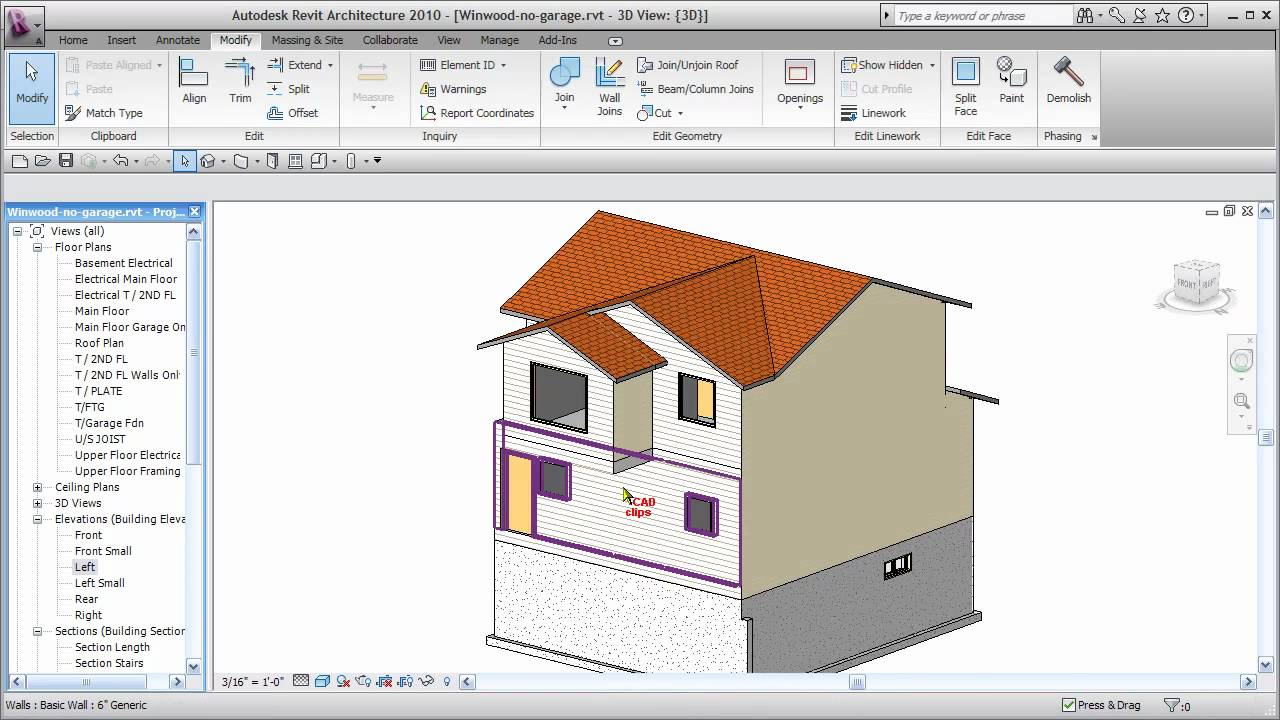This screenshot has height=720, width=1280.
Task: Expand the Ceiling Plans tree node
Action: (x=38, y=487)
